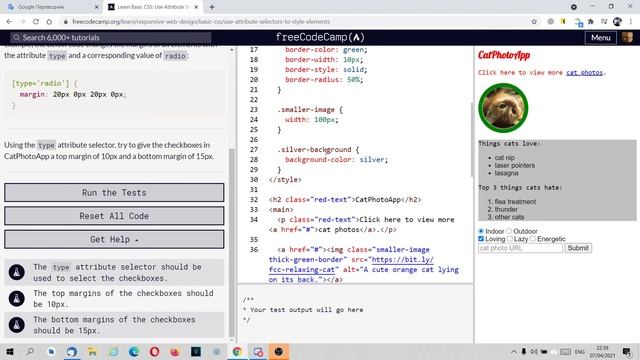Open the OBS recorder icon in taskbar
The width and height of the screenshot is (640, 360).
tap(279, 351)
